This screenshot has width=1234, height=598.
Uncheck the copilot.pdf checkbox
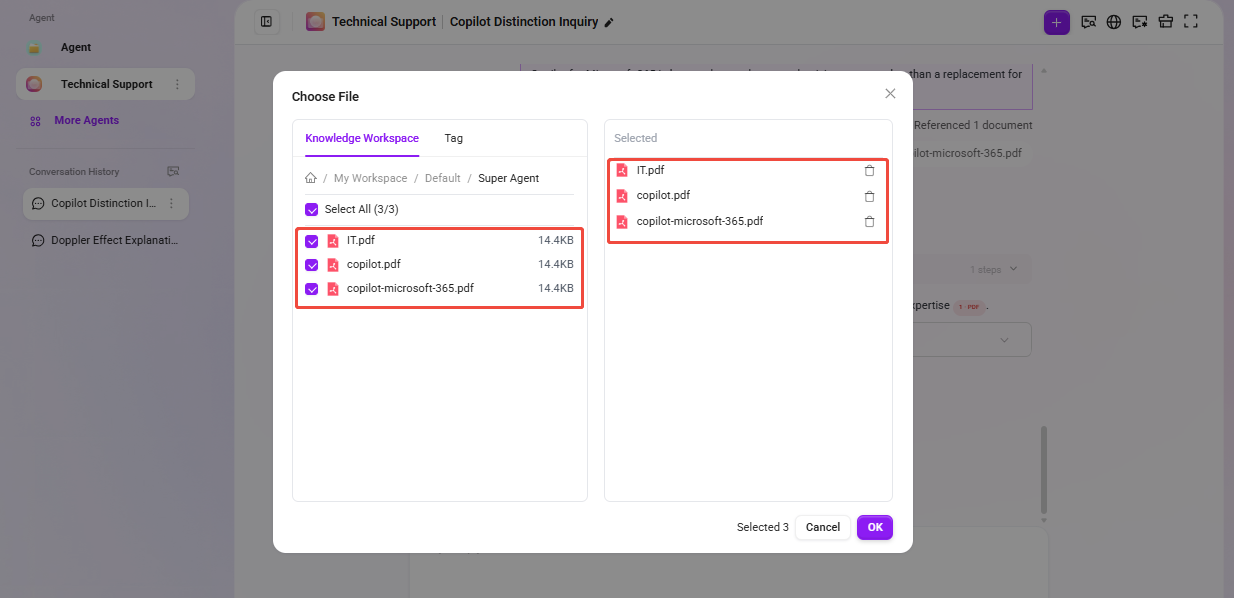312,265
